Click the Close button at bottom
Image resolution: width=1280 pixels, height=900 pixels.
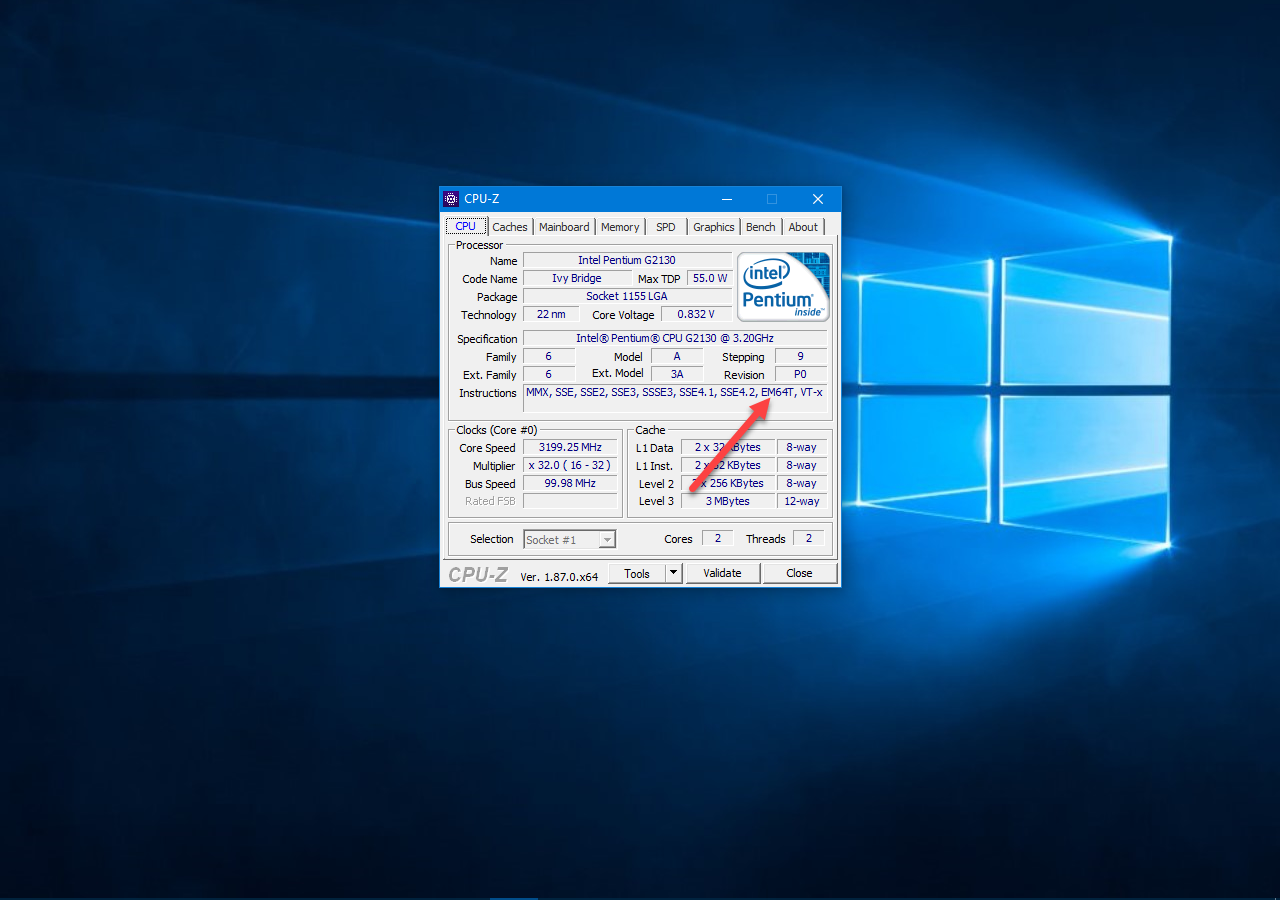(x=799, y=573)
